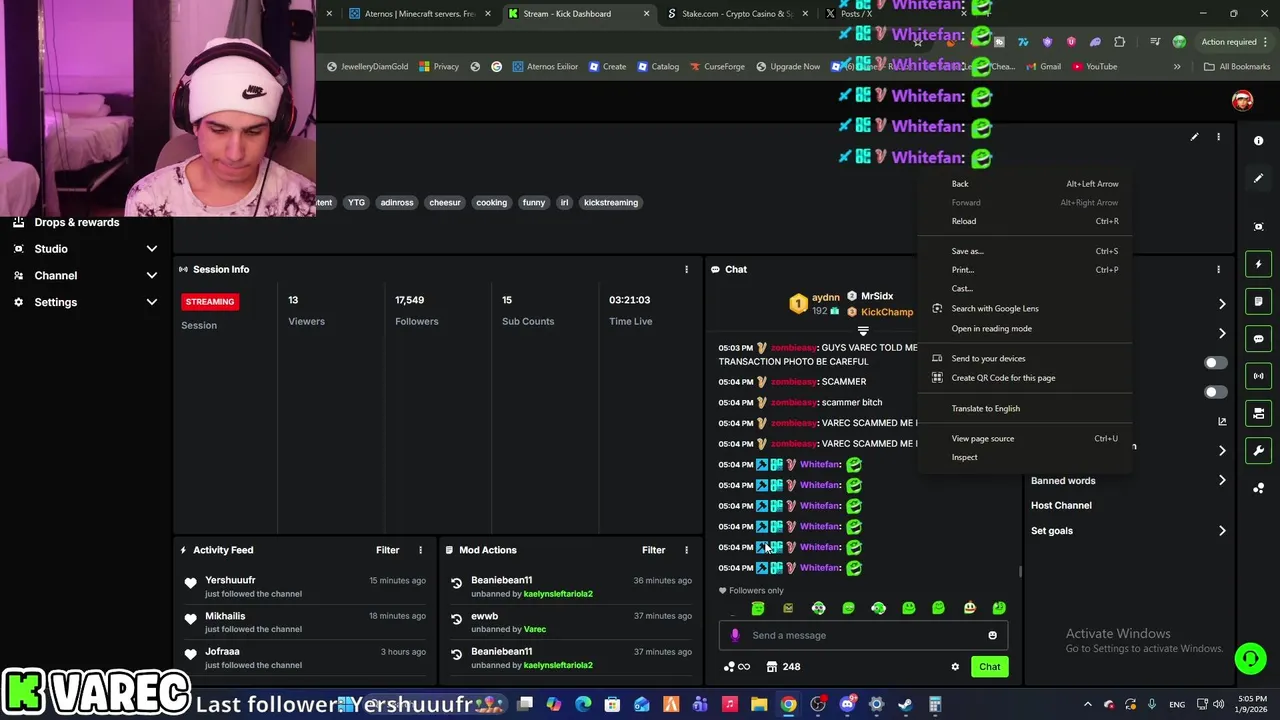Screen dimensions: 1280x720
Task: Open the CurseForge bookmark
Action: pos(716,67)
